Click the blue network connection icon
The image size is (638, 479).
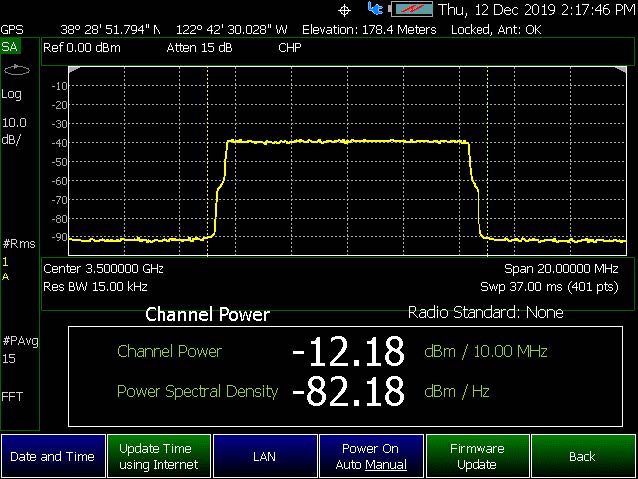click(375, 9)
